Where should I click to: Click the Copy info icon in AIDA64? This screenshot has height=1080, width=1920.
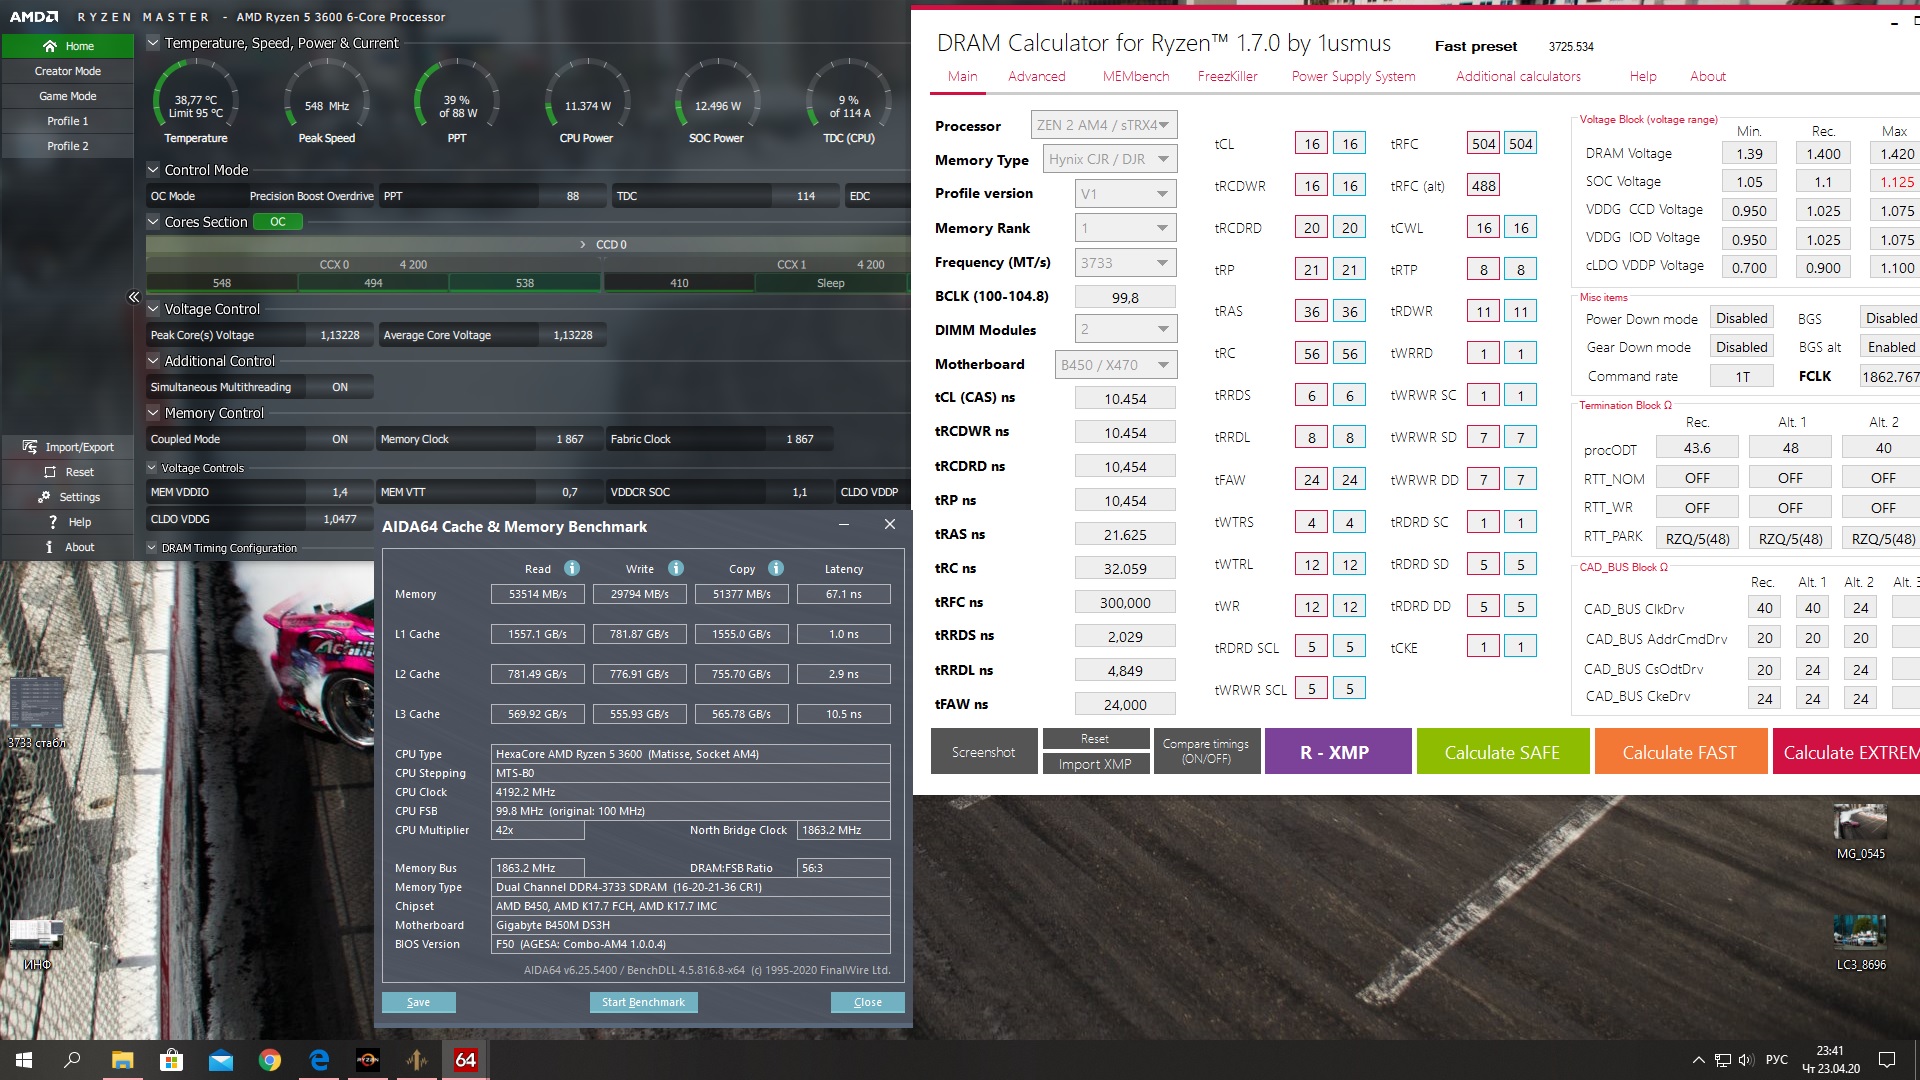(x=776, y=568)
